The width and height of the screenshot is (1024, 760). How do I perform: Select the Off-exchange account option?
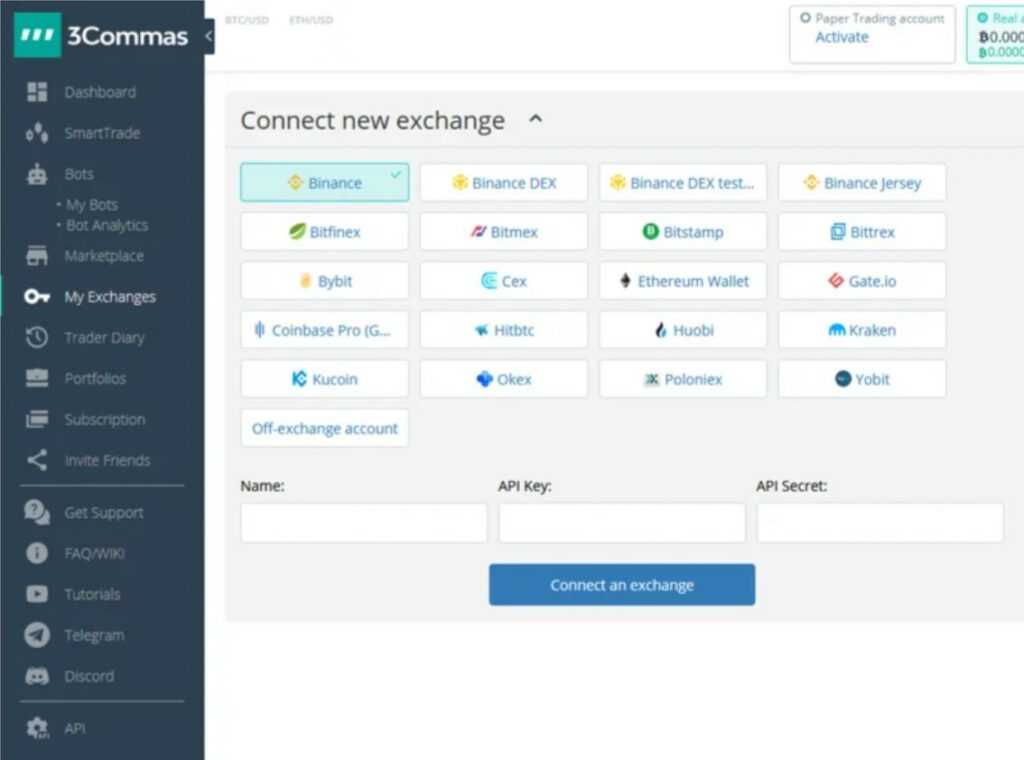point(324,427)
